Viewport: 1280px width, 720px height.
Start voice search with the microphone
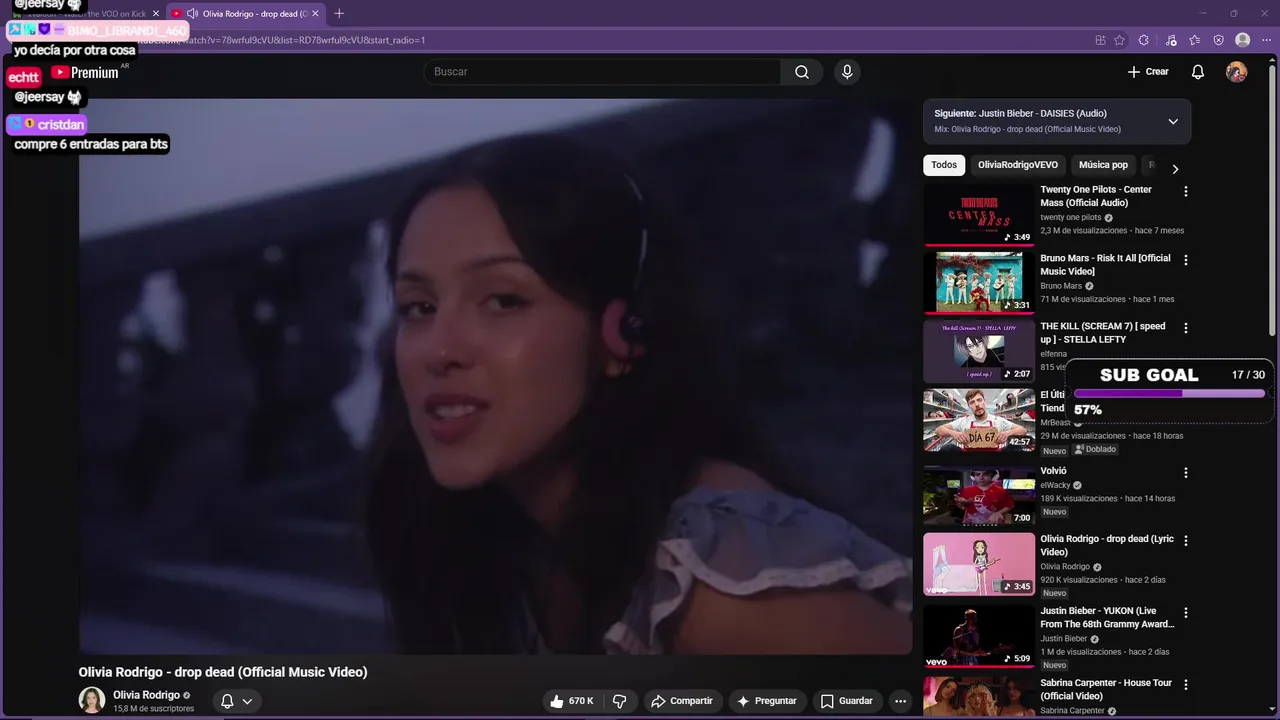click(847, 72)
